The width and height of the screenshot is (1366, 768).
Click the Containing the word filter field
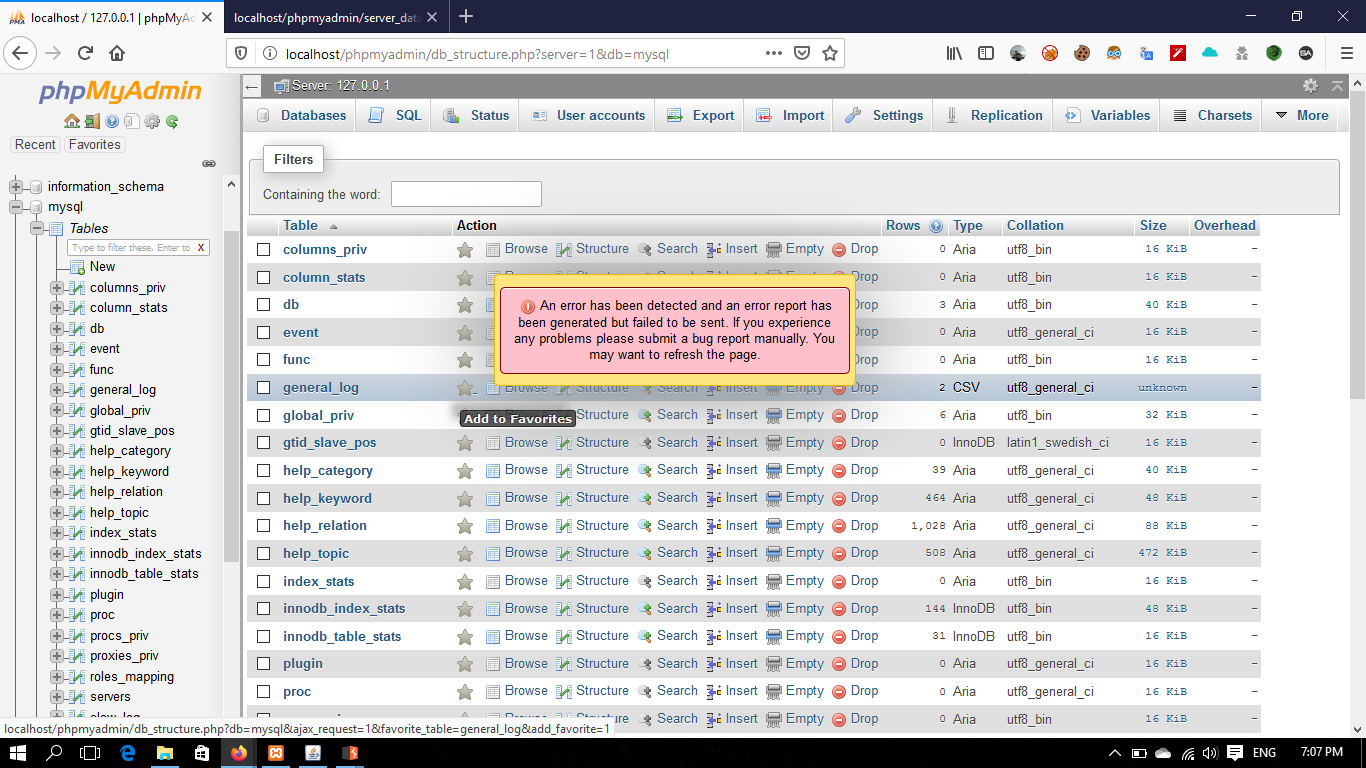[x=466, y=194]
